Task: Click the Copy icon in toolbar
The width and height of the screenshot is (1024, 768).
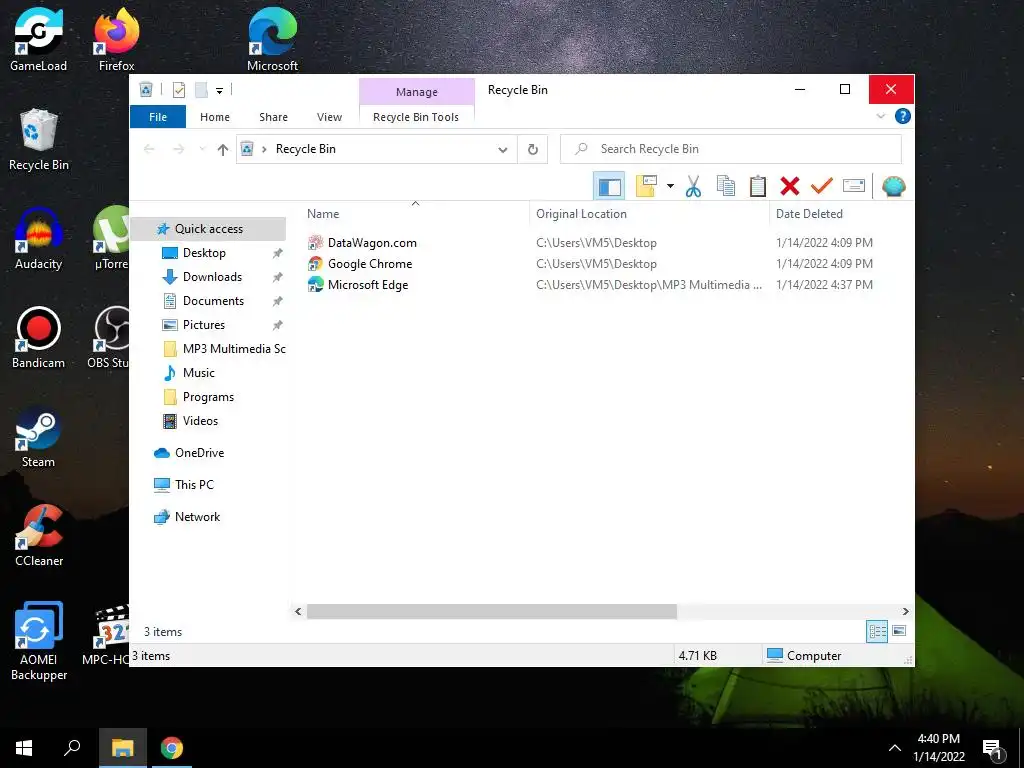Action: (x=726, y=186)
